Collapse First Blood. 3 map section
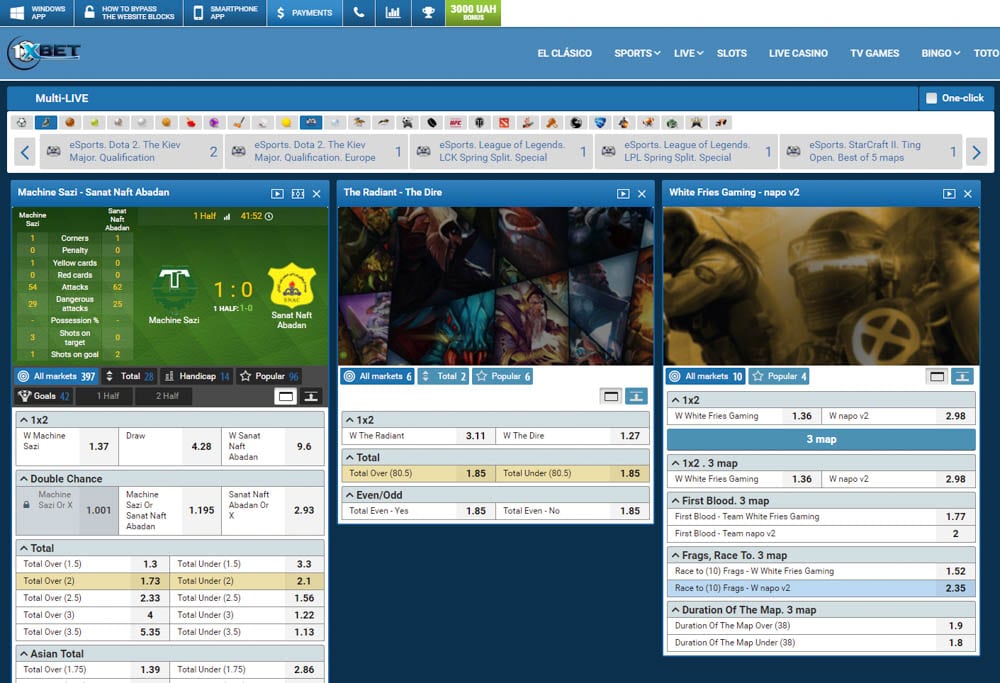 821,501
